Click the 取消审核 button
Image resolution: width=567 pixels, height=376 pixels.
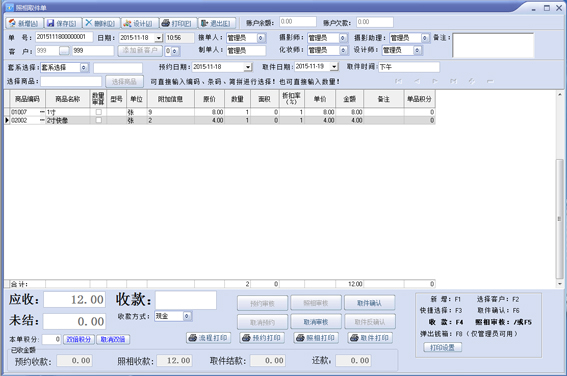tap(316, 322)
